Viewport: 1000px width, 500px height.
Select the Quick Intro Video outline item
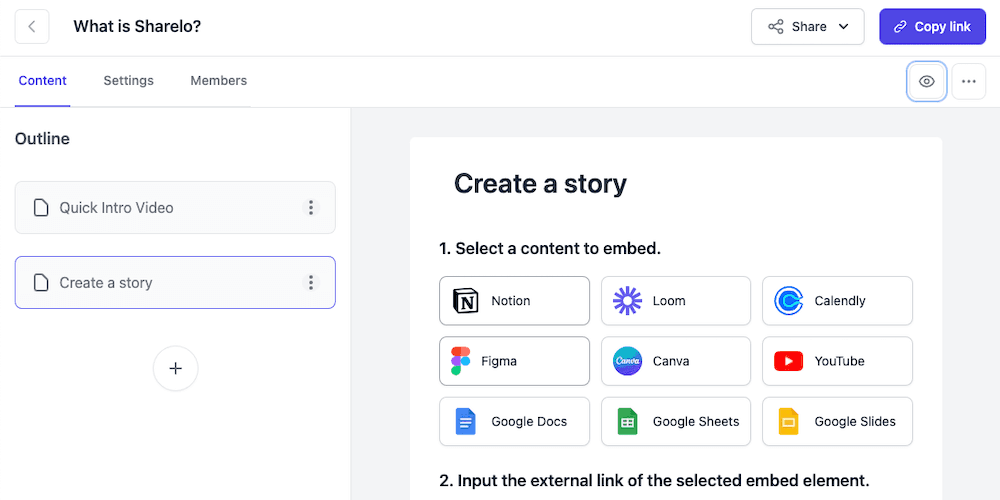175,208
